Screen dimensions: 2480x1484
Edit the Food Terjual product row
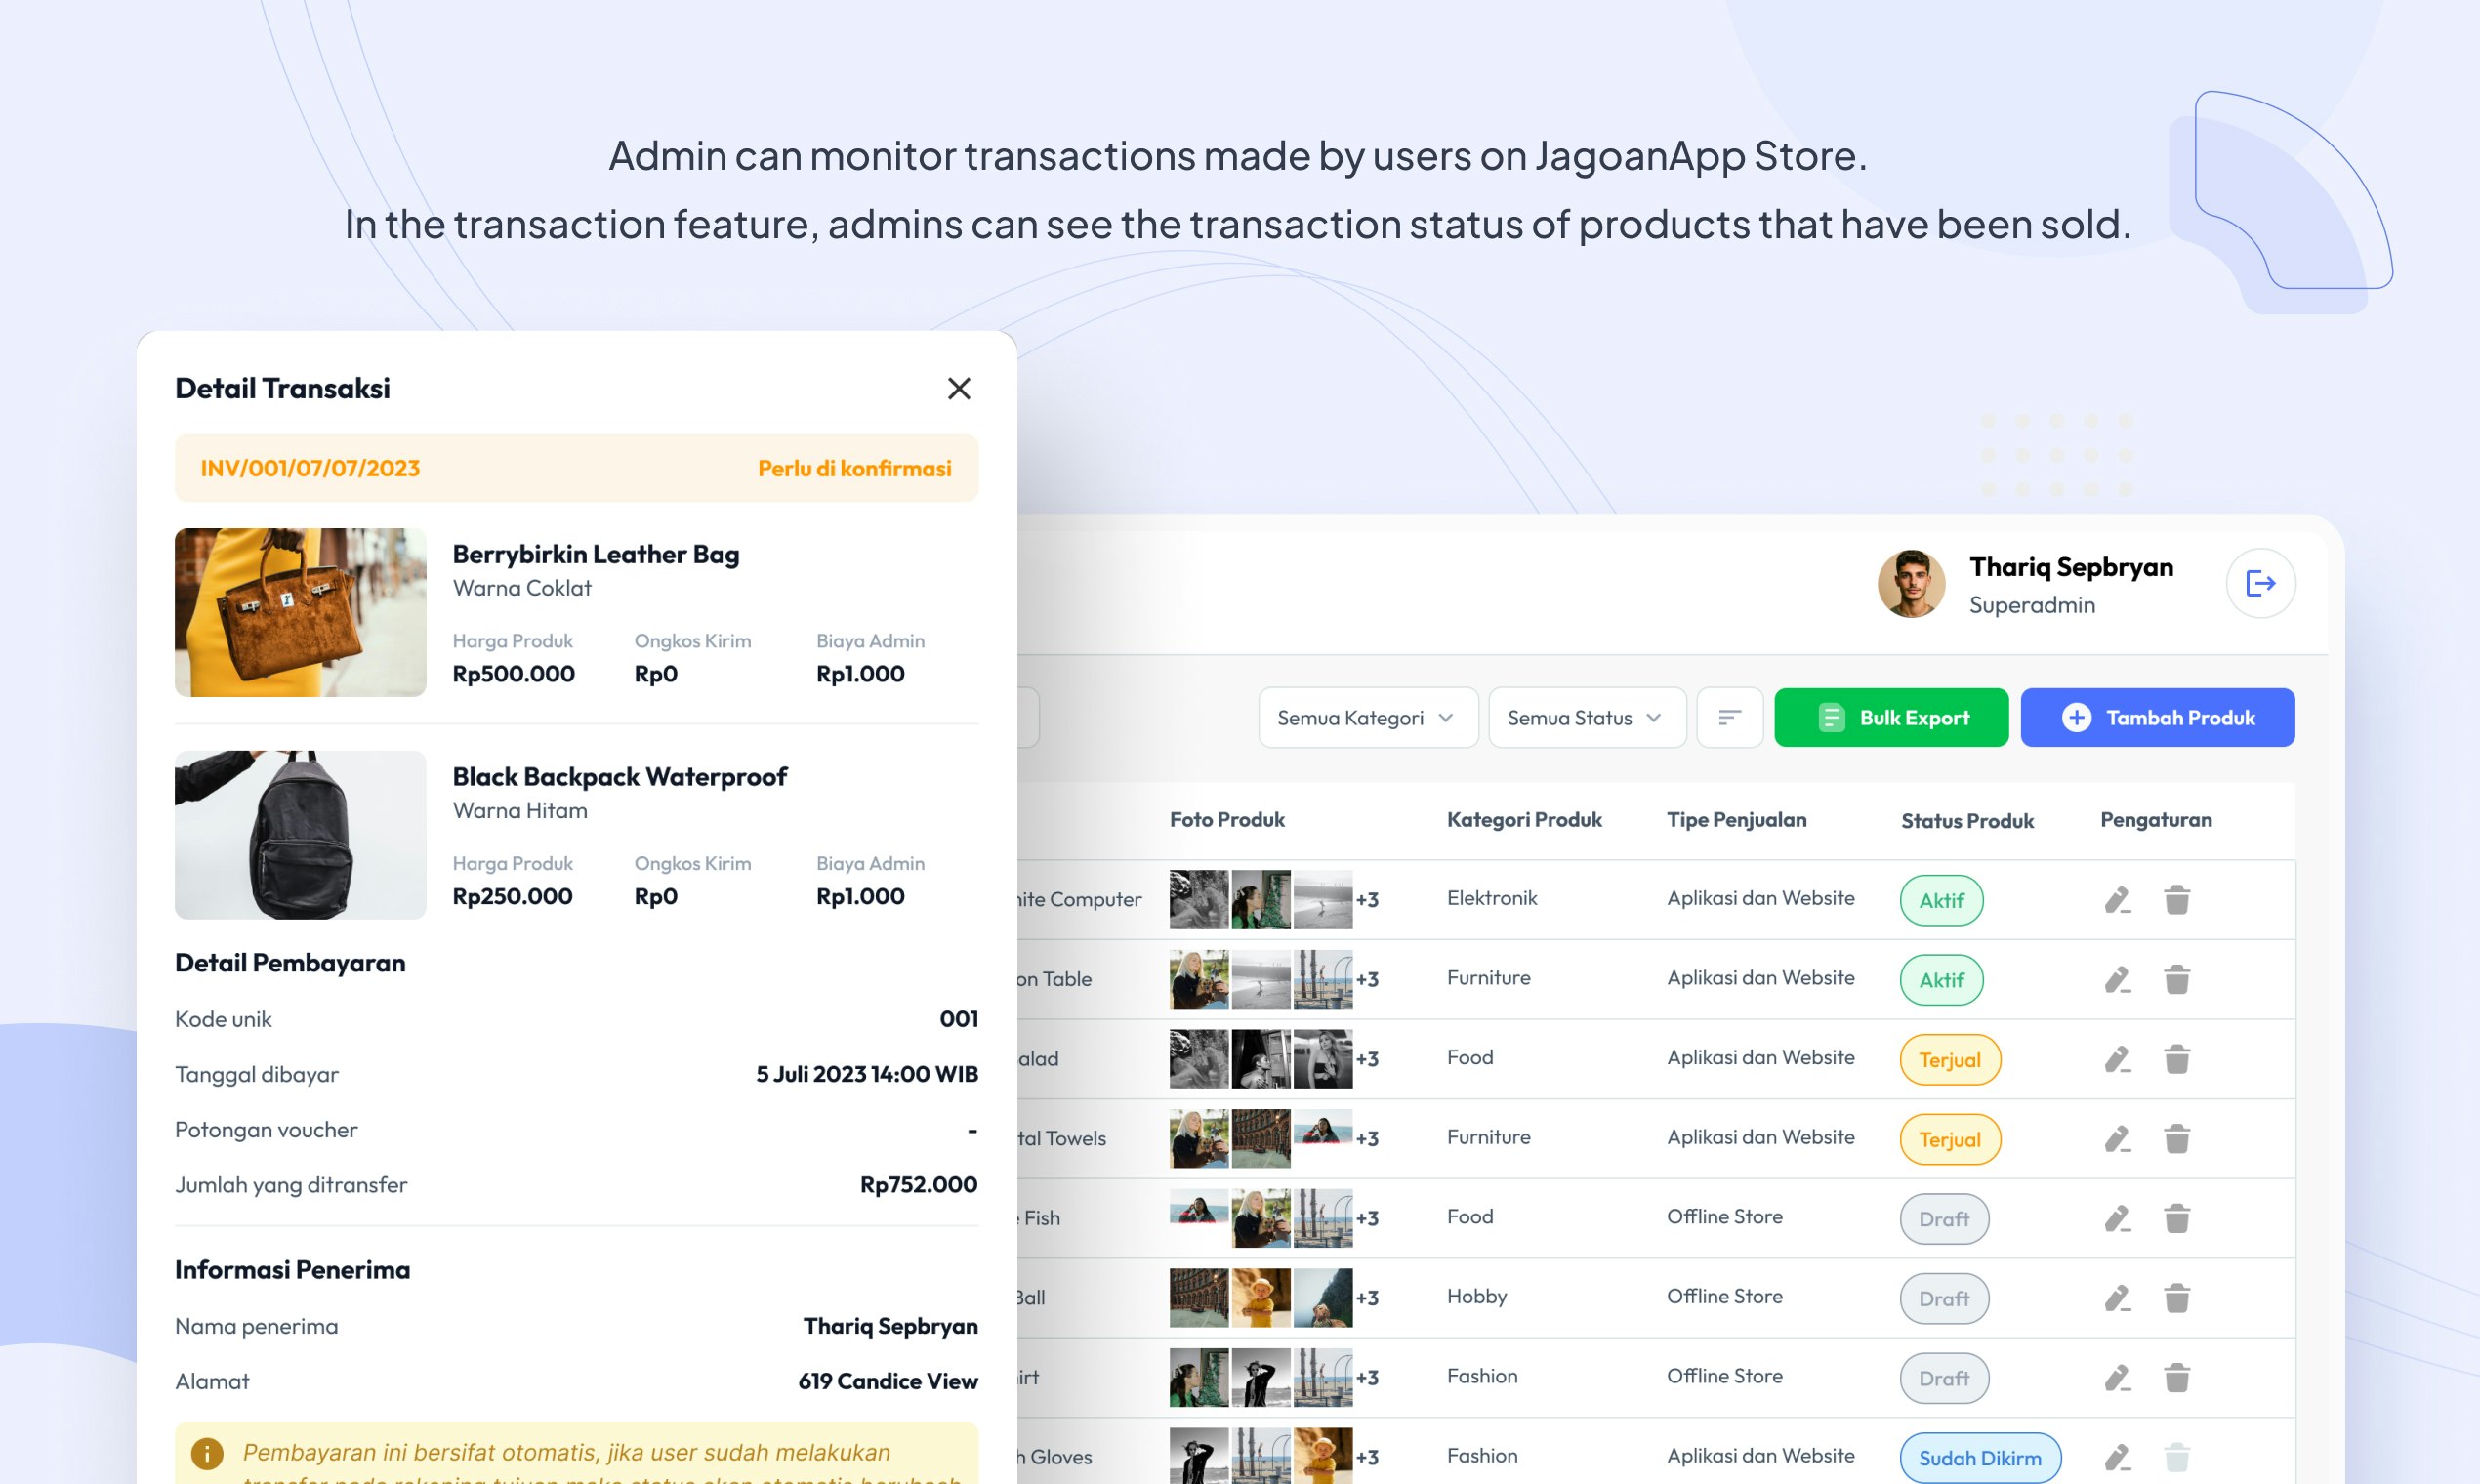pyautogui.click(x=2117, y=1059)
